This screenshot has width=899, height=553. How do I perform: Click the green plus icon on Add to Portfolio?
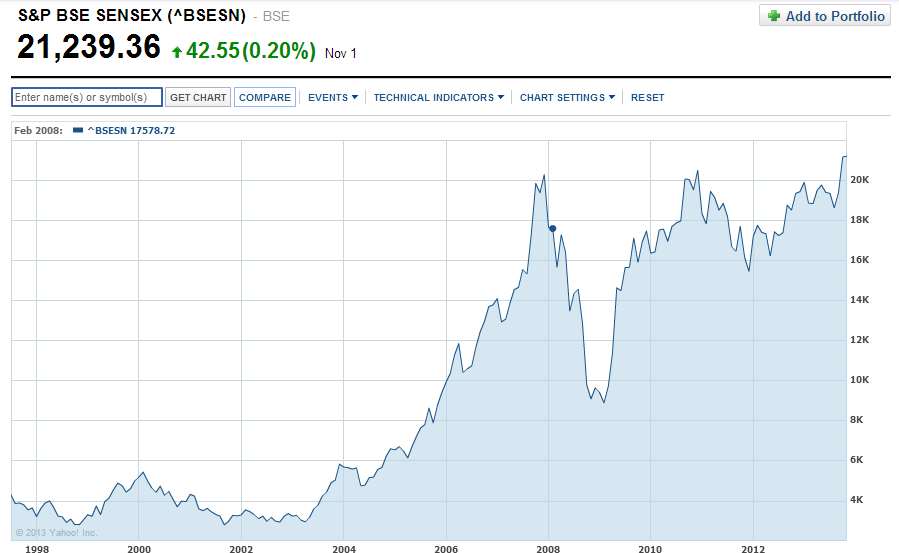click(774, 16)
